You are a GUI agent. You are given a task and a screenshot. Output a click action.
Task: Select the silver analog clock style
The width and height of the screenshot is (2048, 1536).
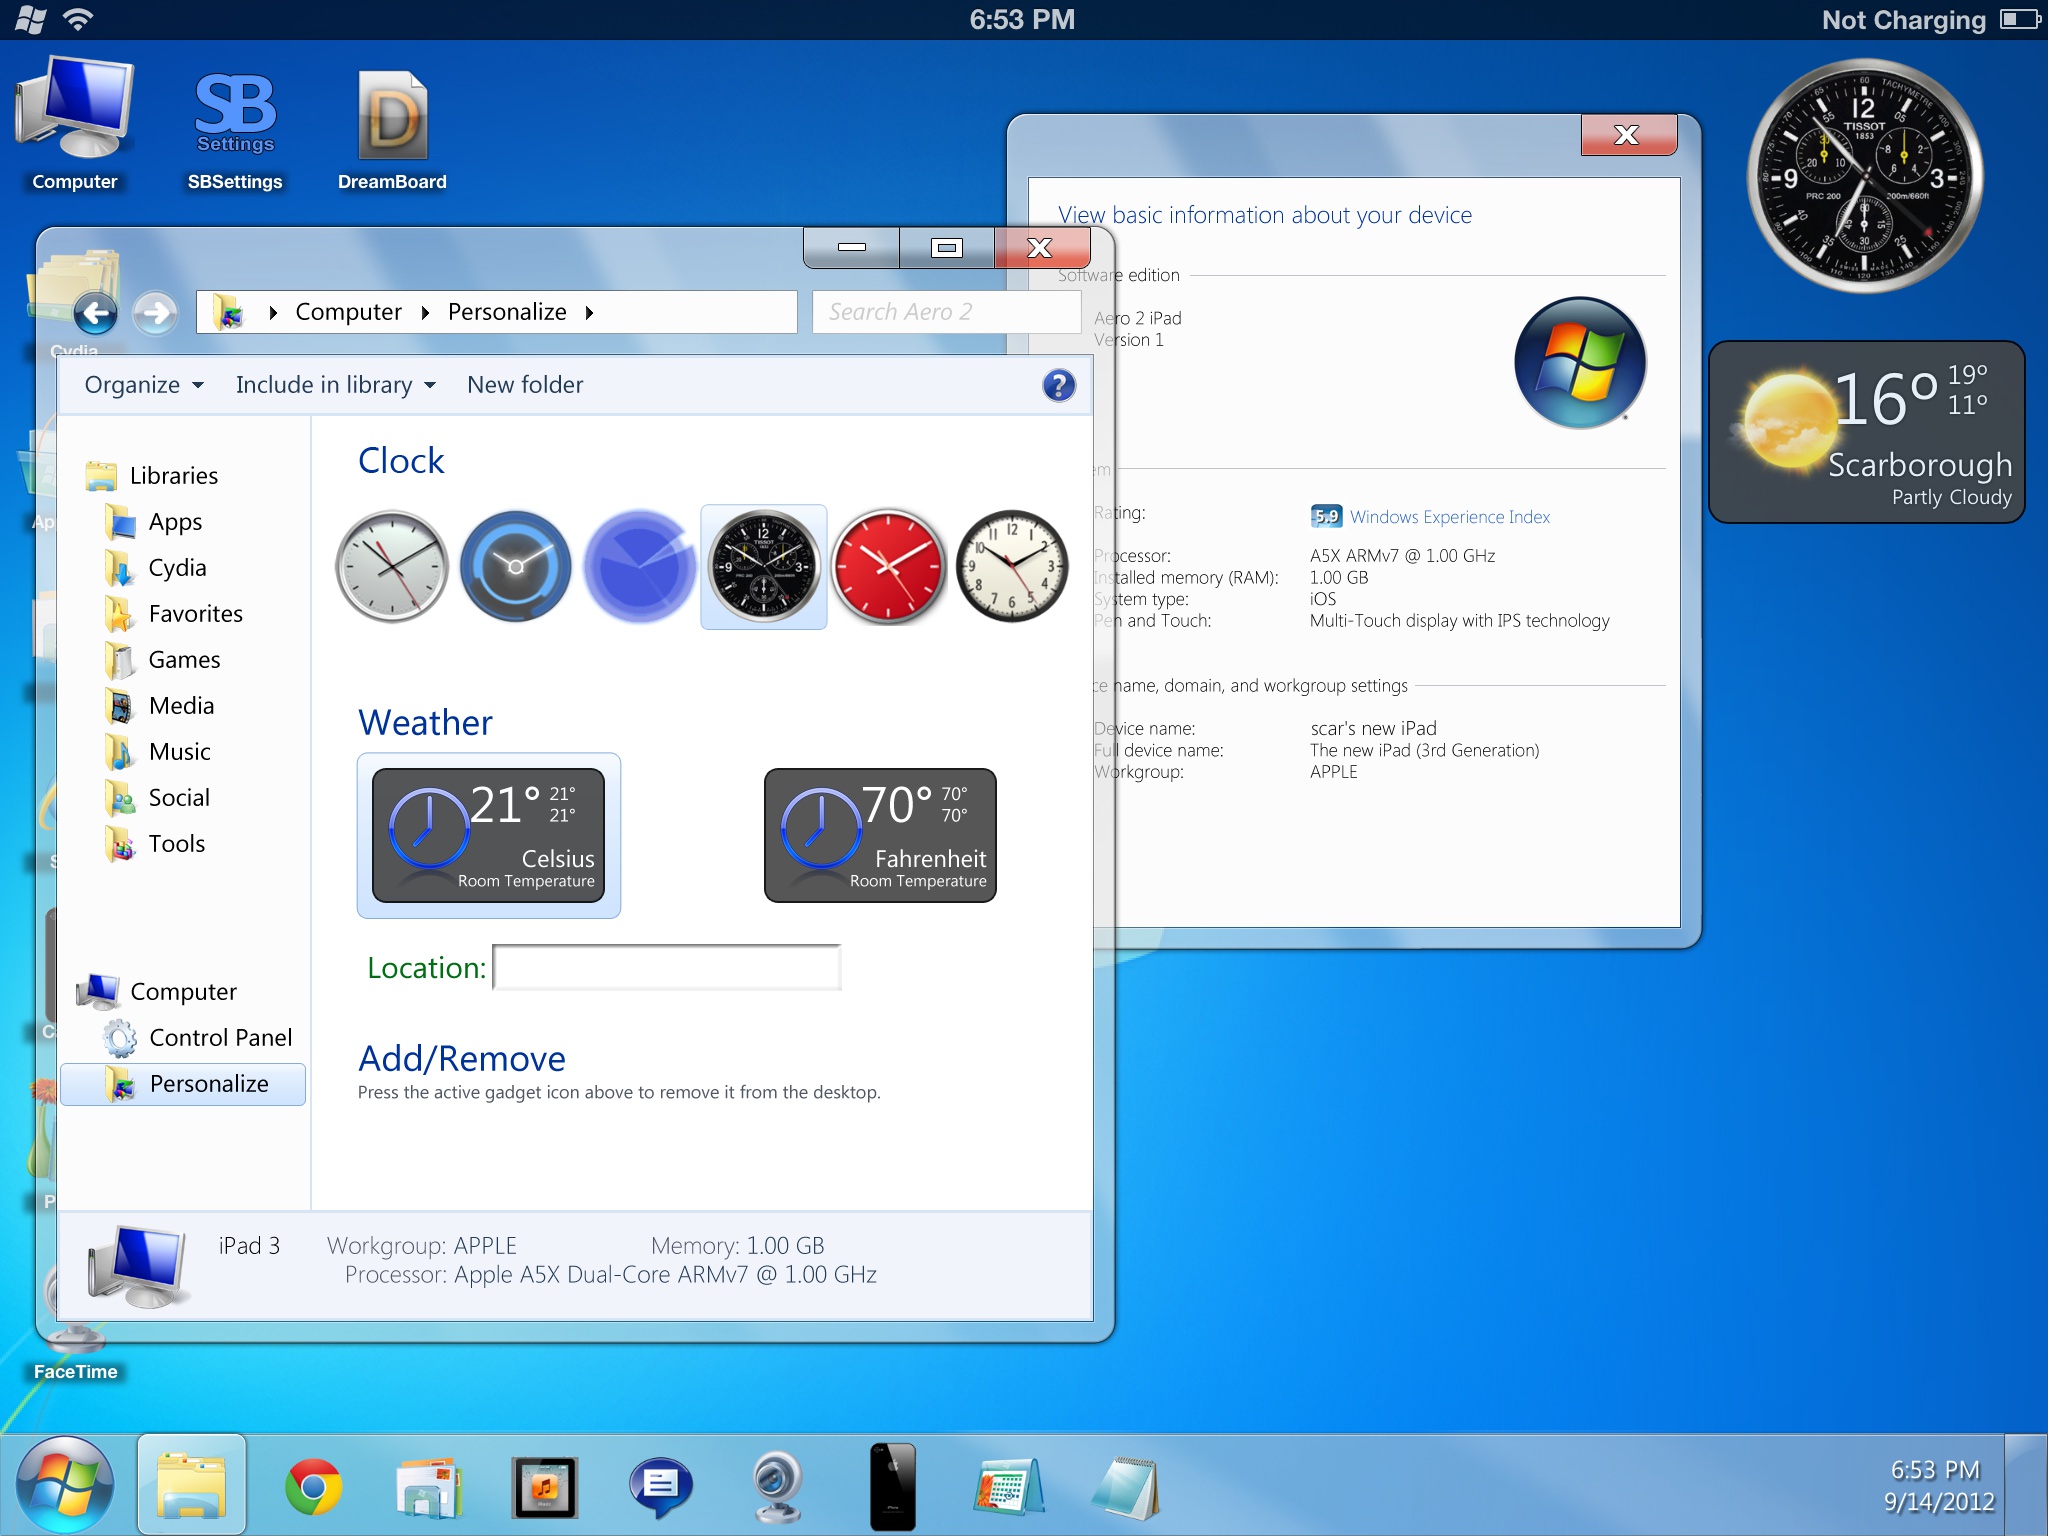tap(392, 567)
